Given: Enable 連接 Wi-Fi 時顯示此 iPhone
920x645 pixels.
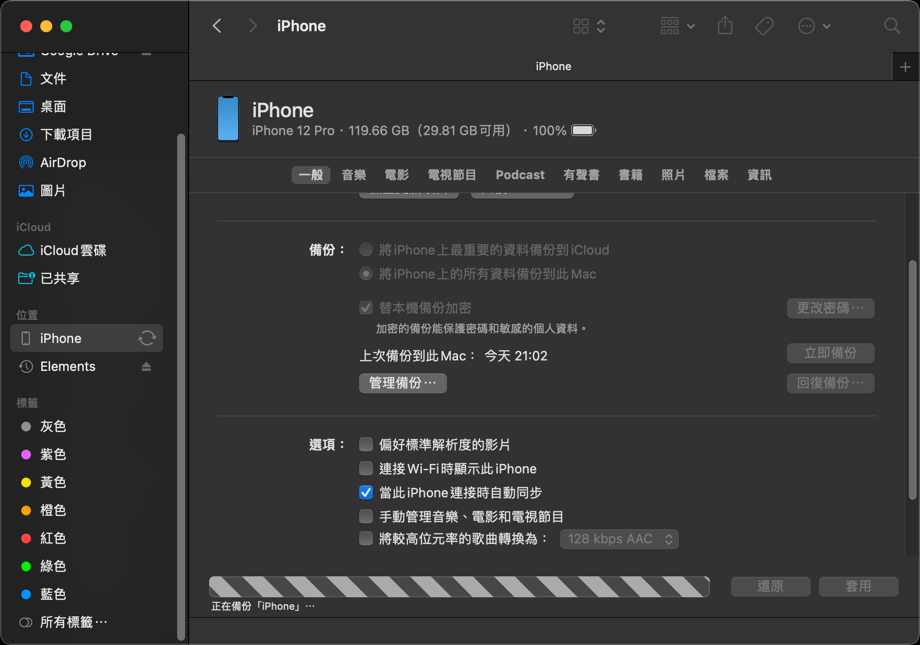Looking at the screenshot, I should tap(366, 468).
